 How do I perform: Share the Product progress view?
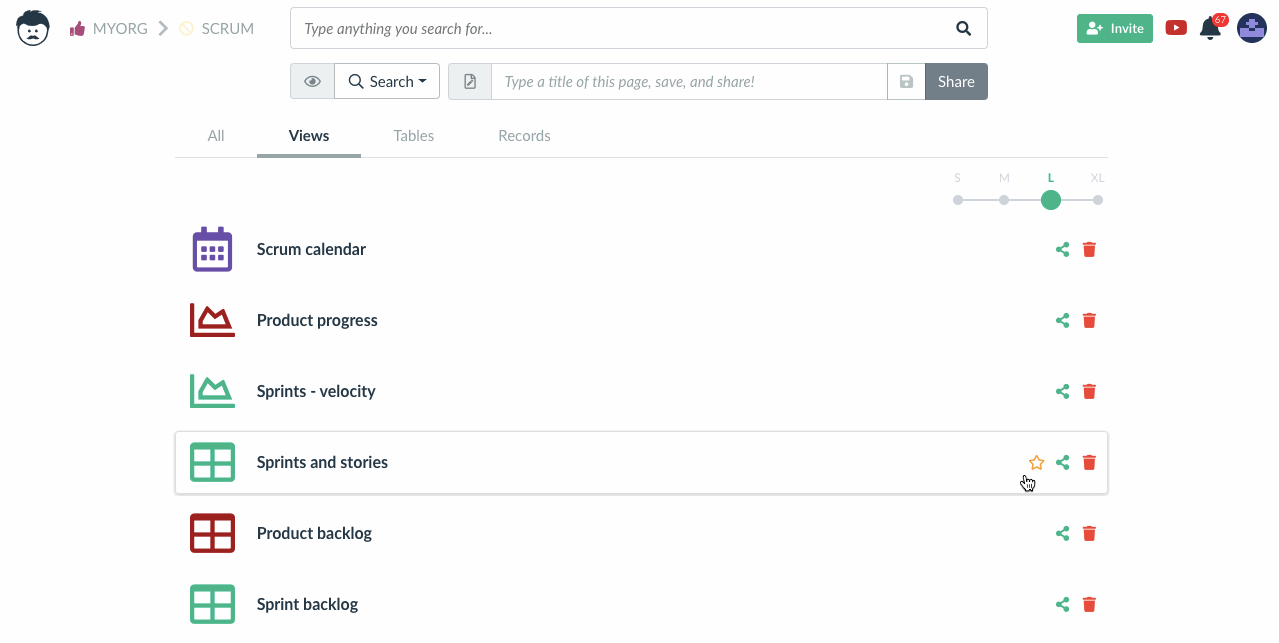click(1062, 321)
